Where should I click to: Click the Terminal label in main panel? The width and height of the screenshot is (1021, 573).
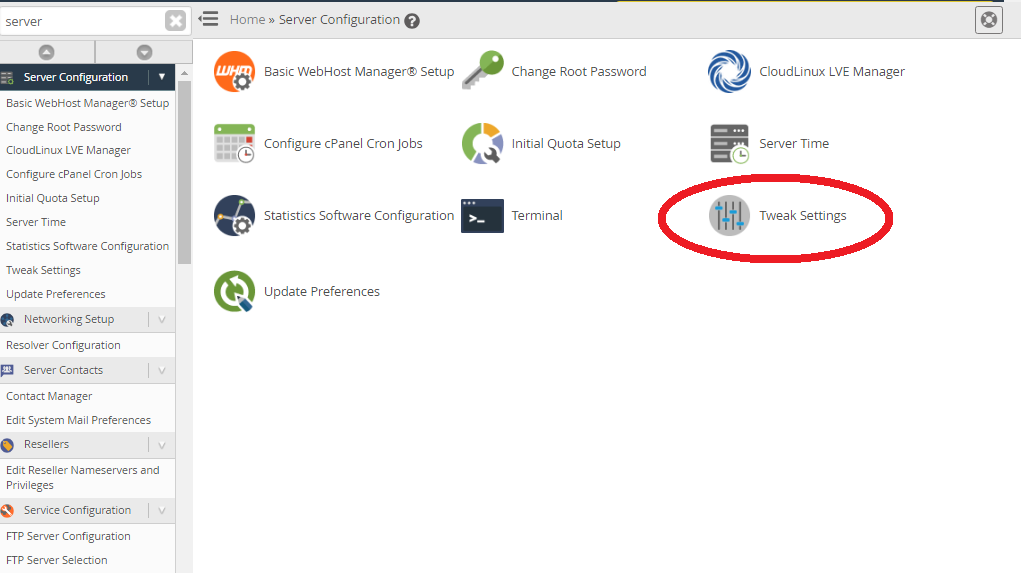click(537, 216)
